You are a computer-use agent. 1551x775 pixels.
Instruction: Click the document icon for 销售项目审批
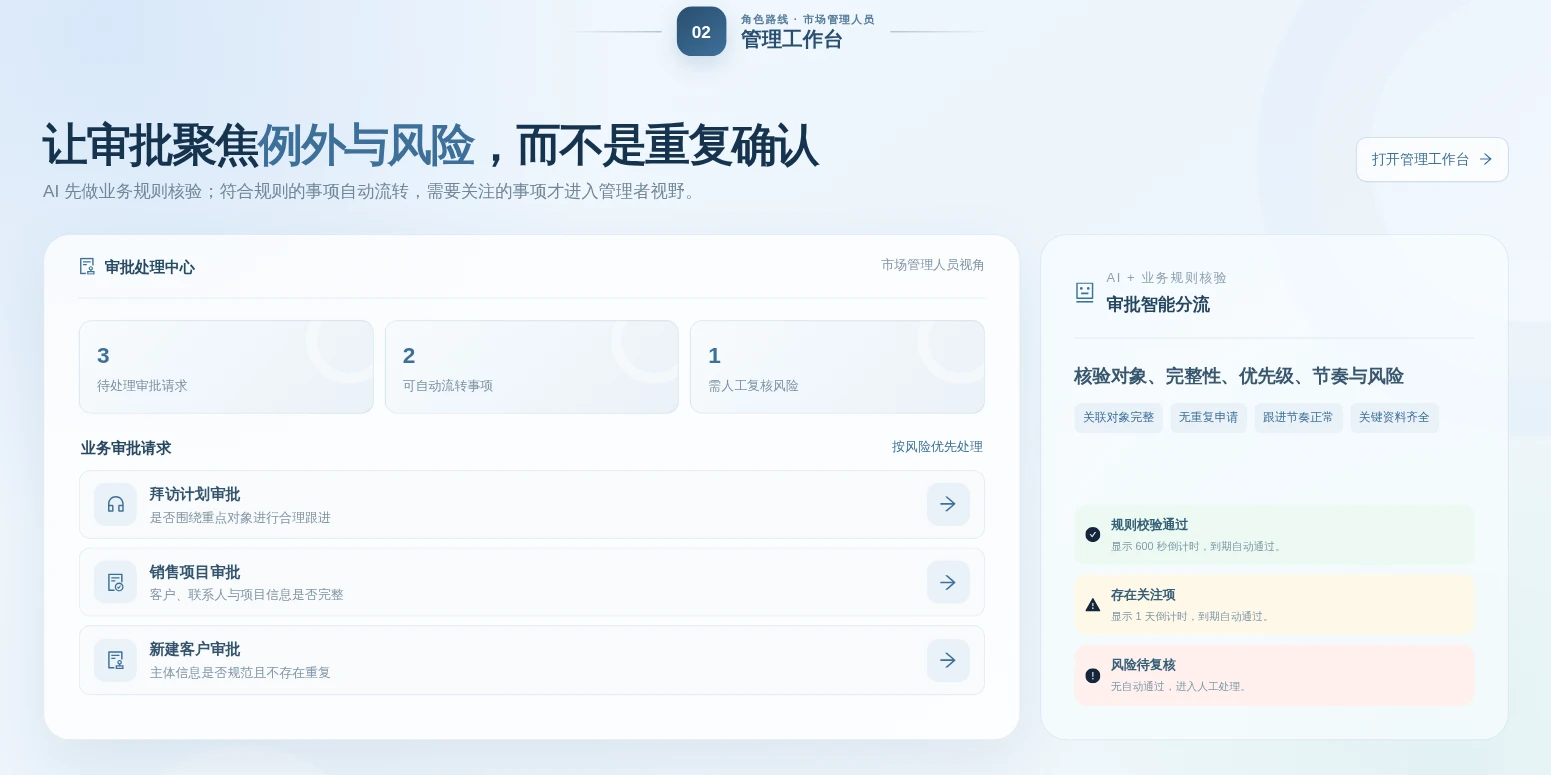(115, 582)
